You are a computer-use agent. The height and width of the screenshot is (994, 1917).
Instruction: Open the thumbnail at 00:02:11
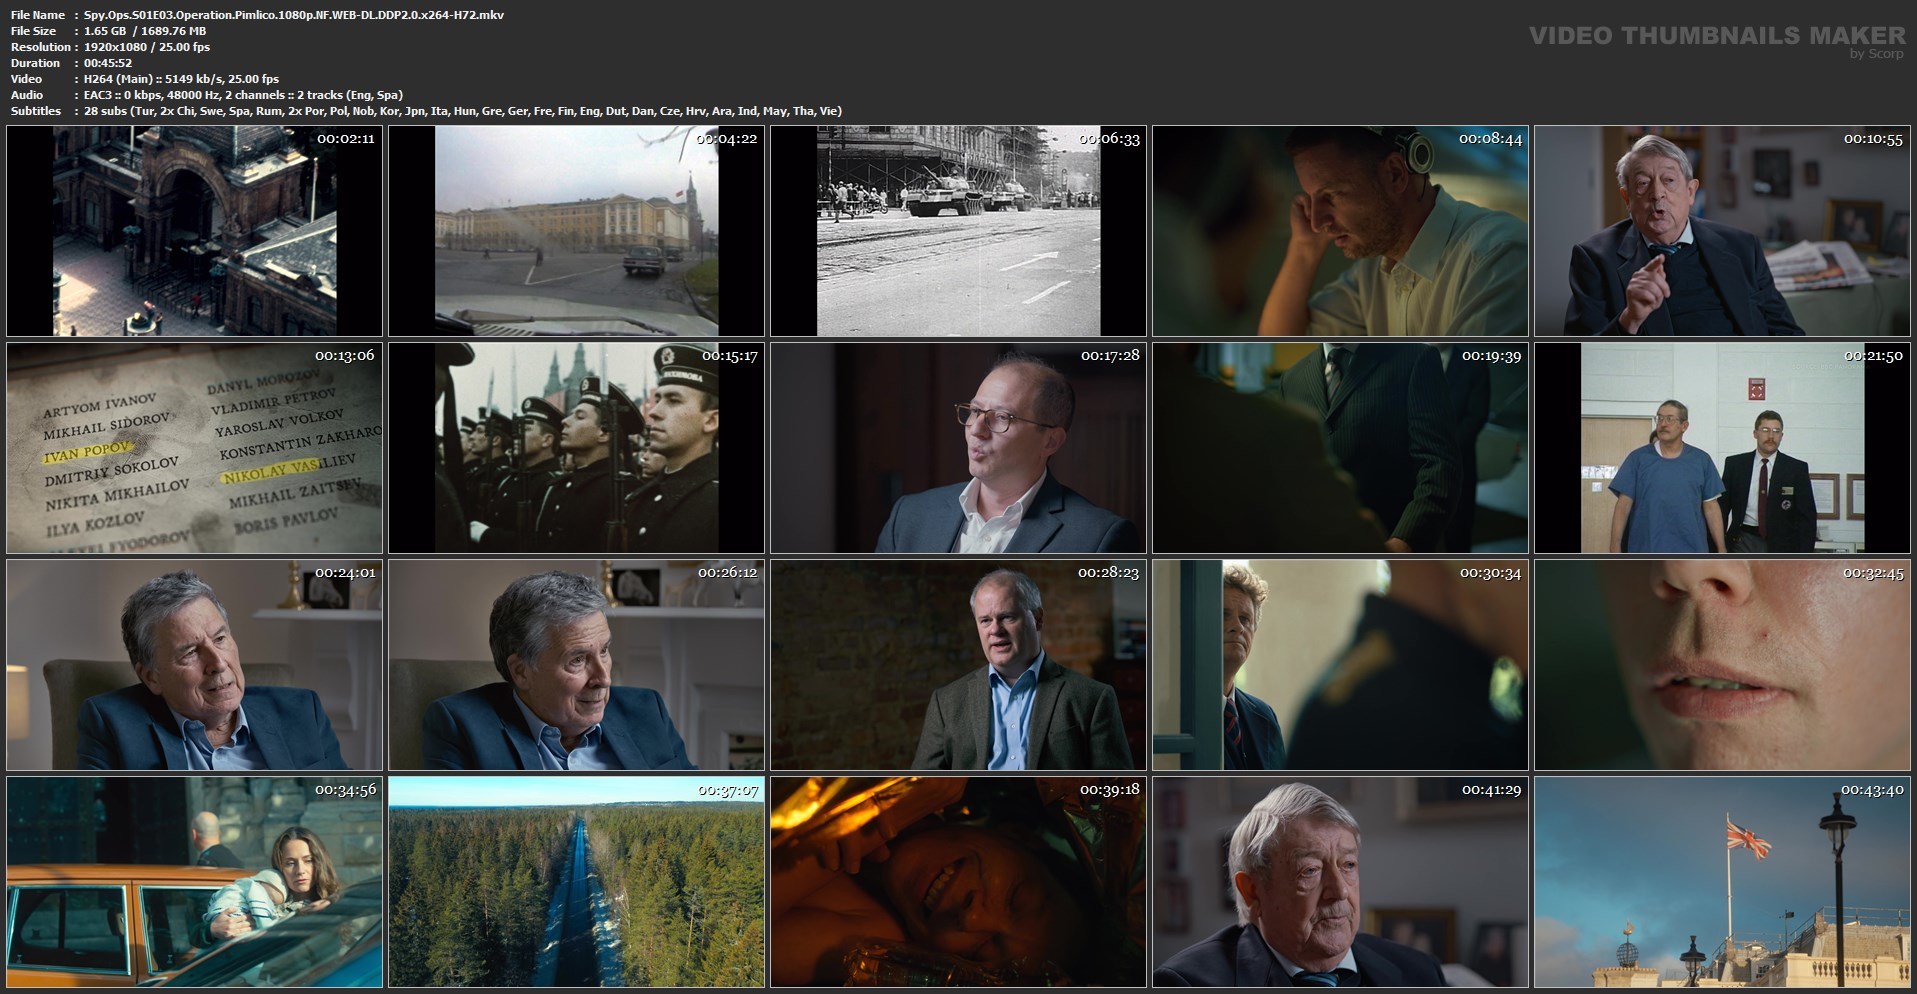194,231
